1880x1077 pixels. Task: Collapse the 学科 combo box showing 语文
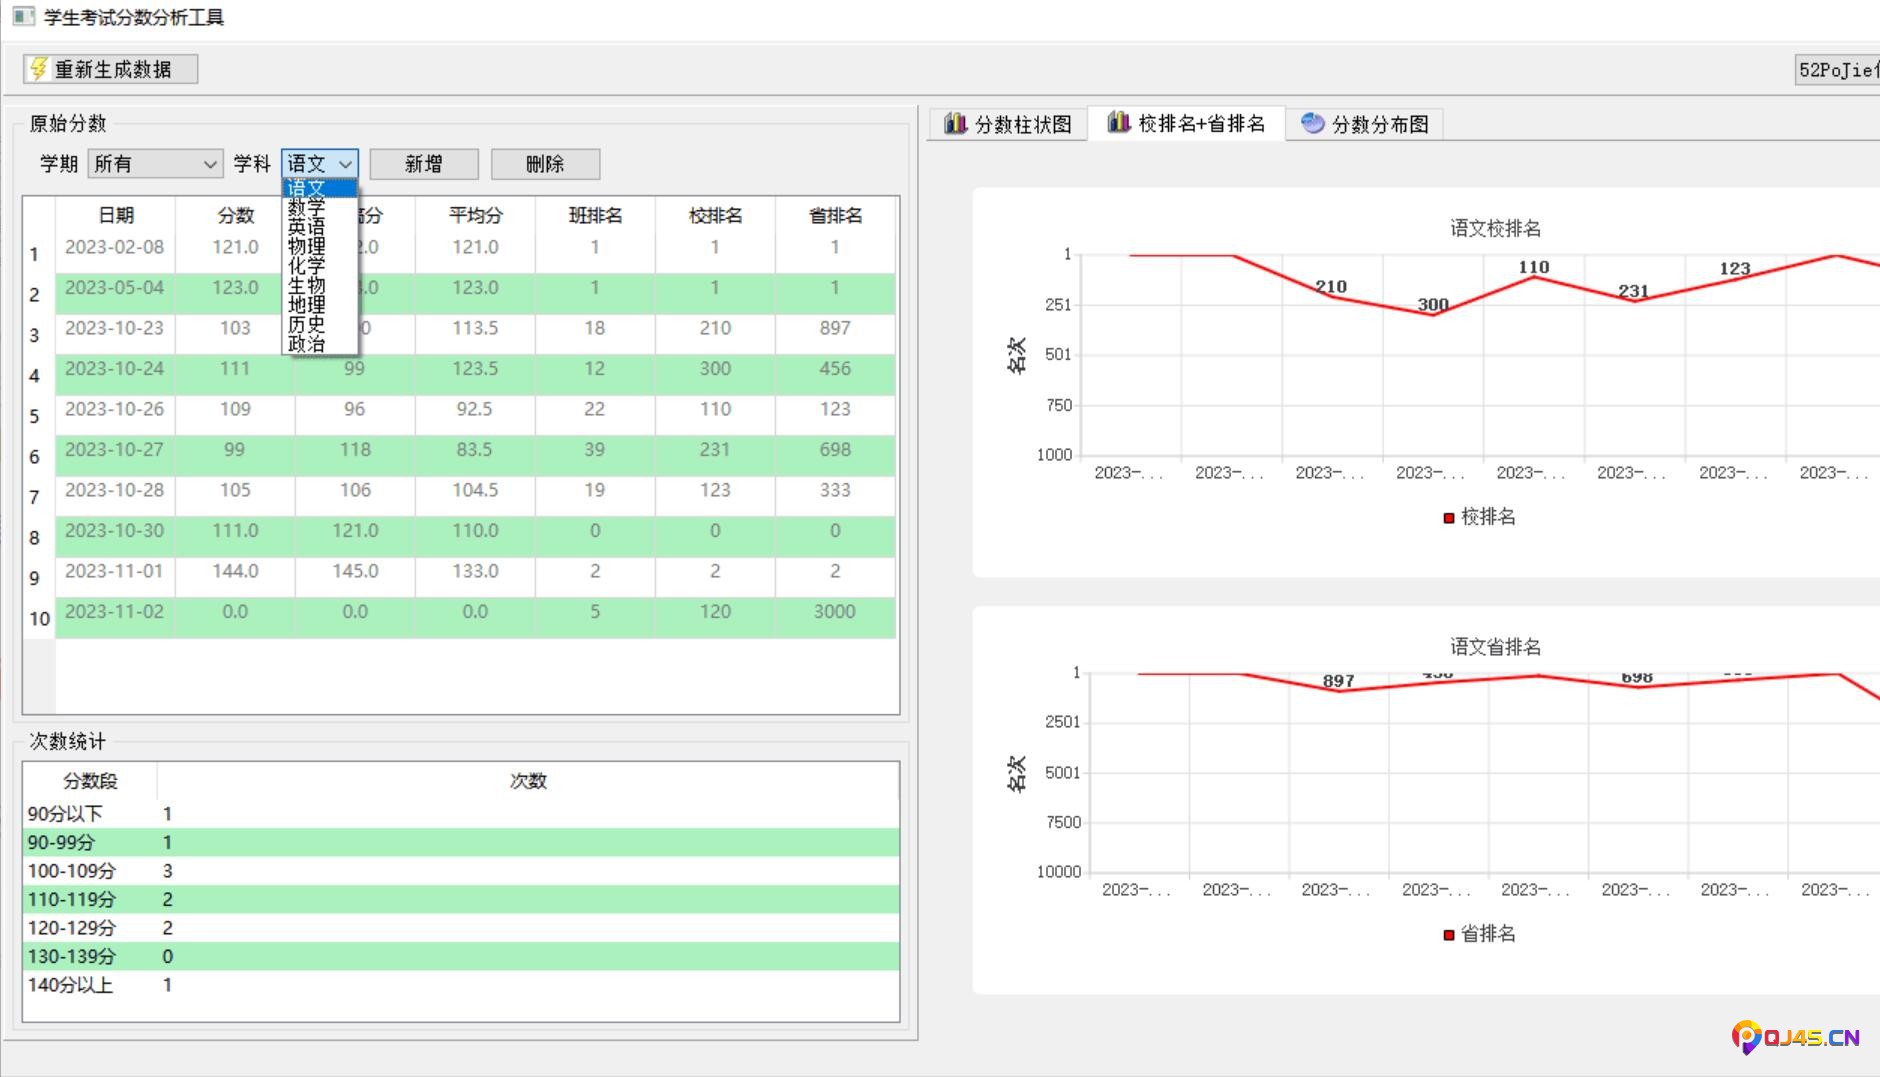click(x=319, y=163)
